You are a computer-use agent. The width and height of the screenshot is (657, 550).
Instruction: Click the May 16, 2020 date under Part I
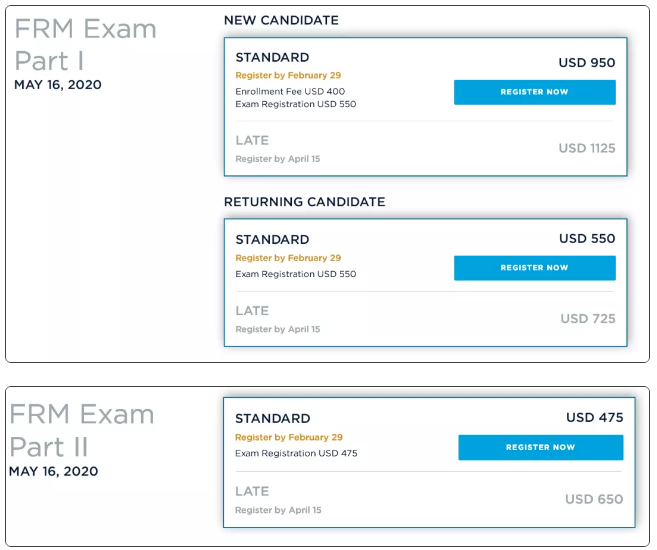click(x=57, y=85)
